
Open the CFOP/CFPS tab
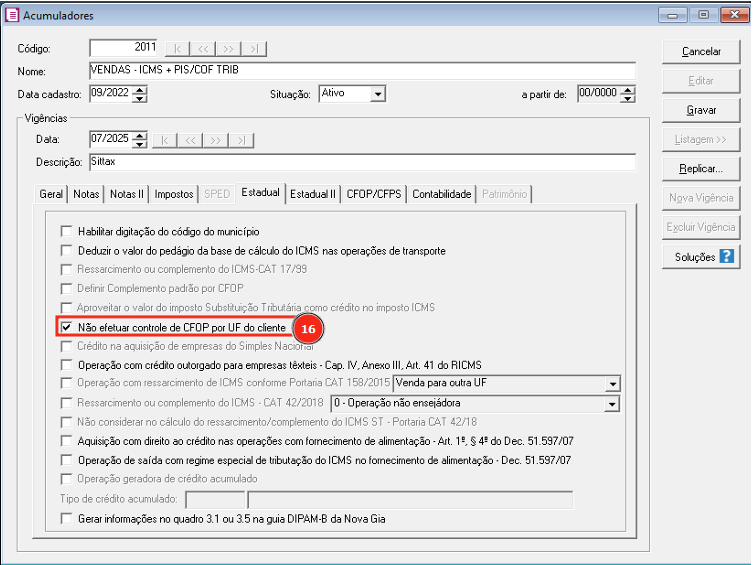pos(374,194)
